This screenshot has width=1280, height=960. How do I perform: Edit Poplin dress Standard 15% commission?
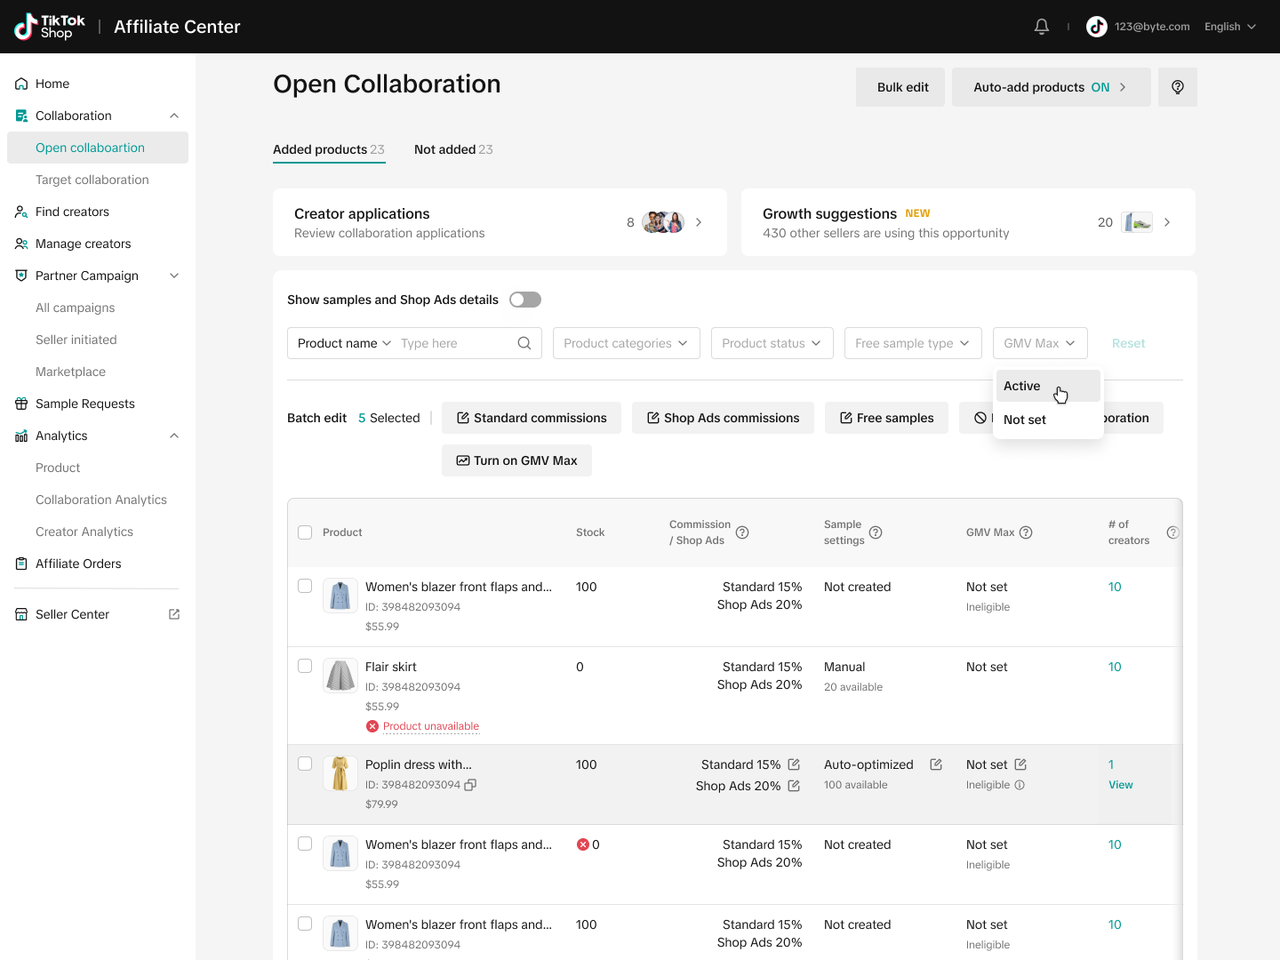point(794,765)
